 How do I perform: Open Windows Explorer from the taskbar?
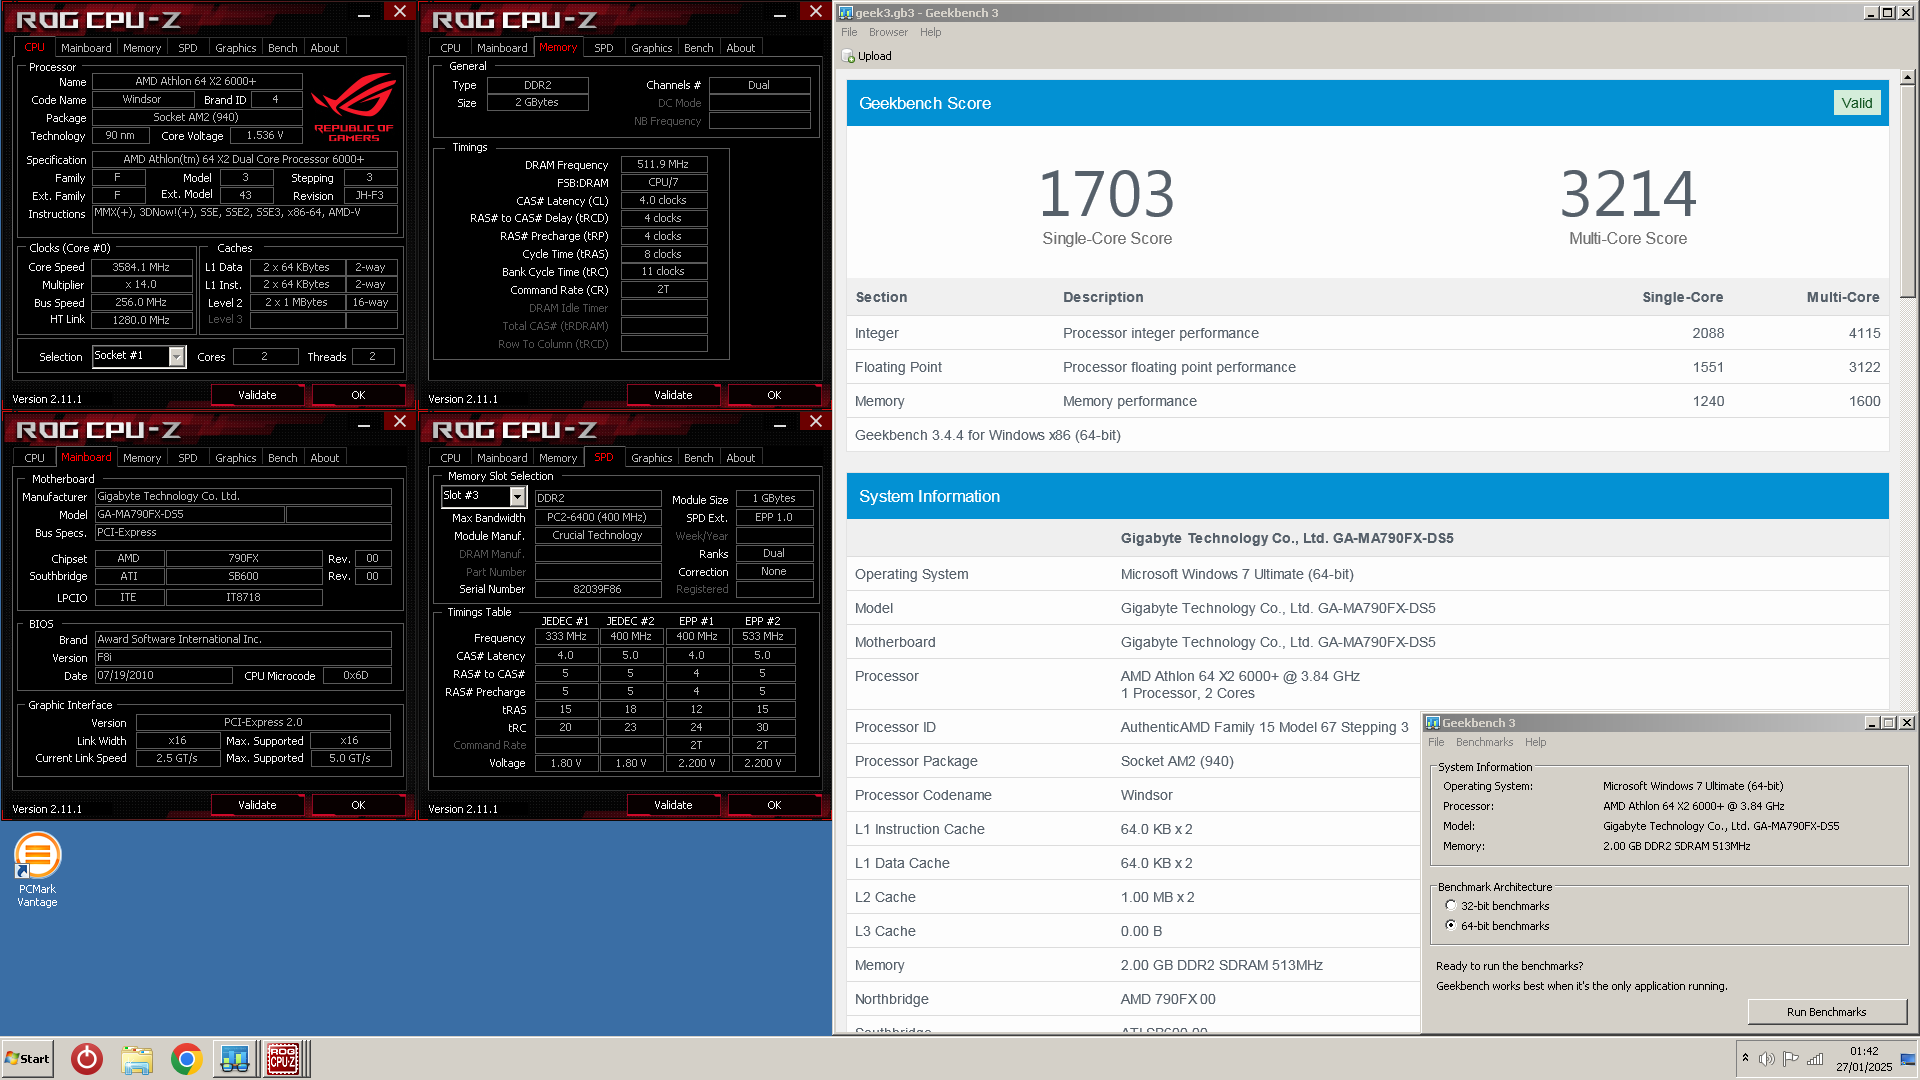[137, 1059]
